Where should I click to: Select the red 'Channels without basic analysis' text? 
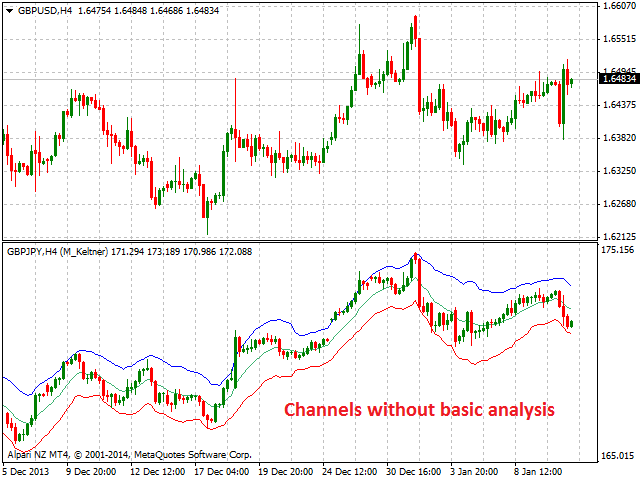coord(418,409)
